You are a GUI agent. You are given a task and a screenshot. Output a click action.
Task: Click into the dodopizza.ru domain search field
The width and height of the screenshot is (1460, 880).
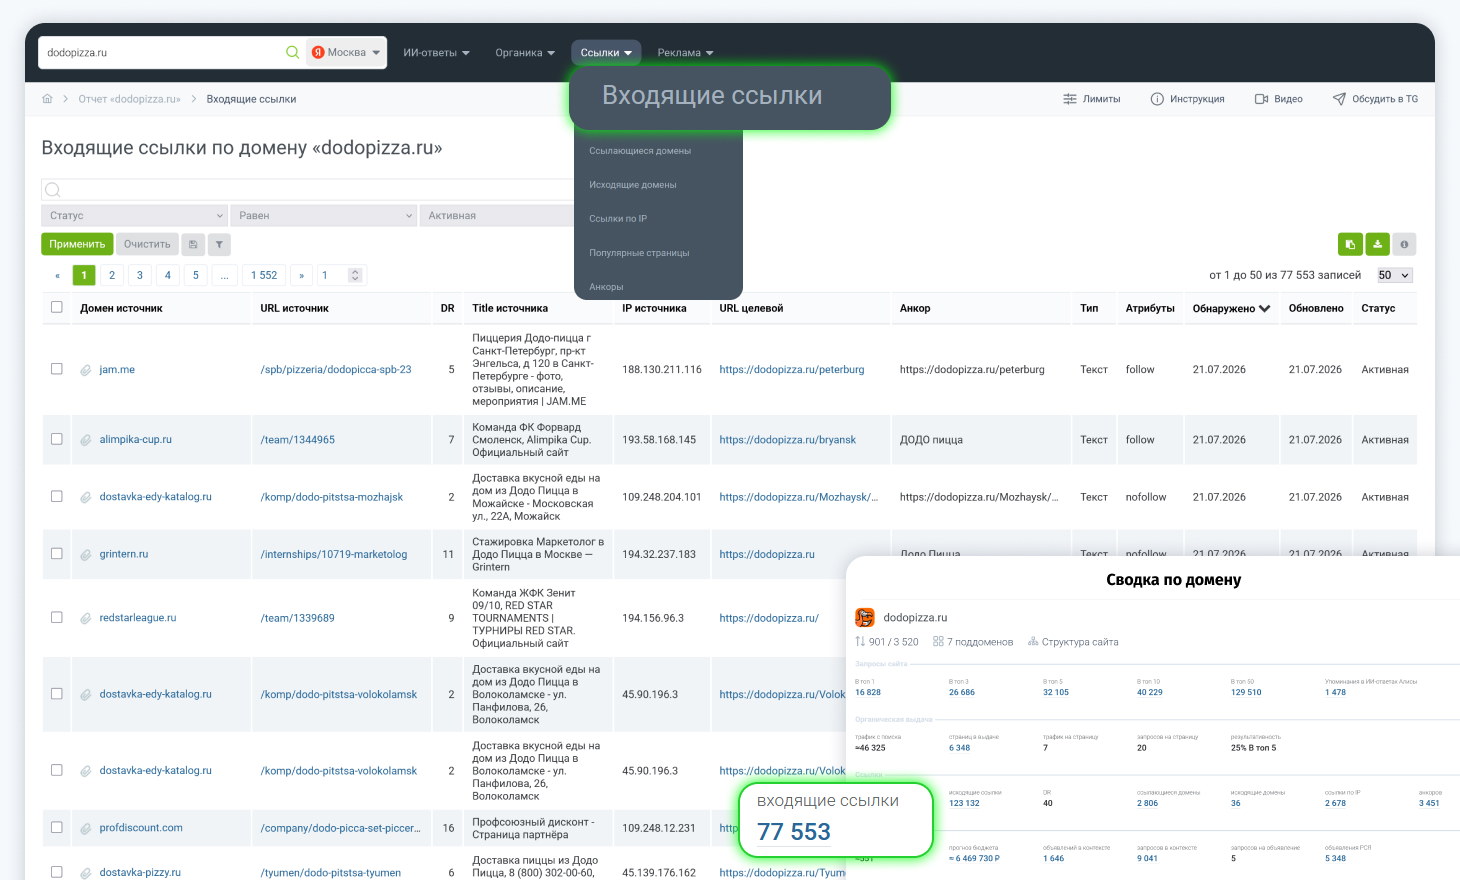160,53
